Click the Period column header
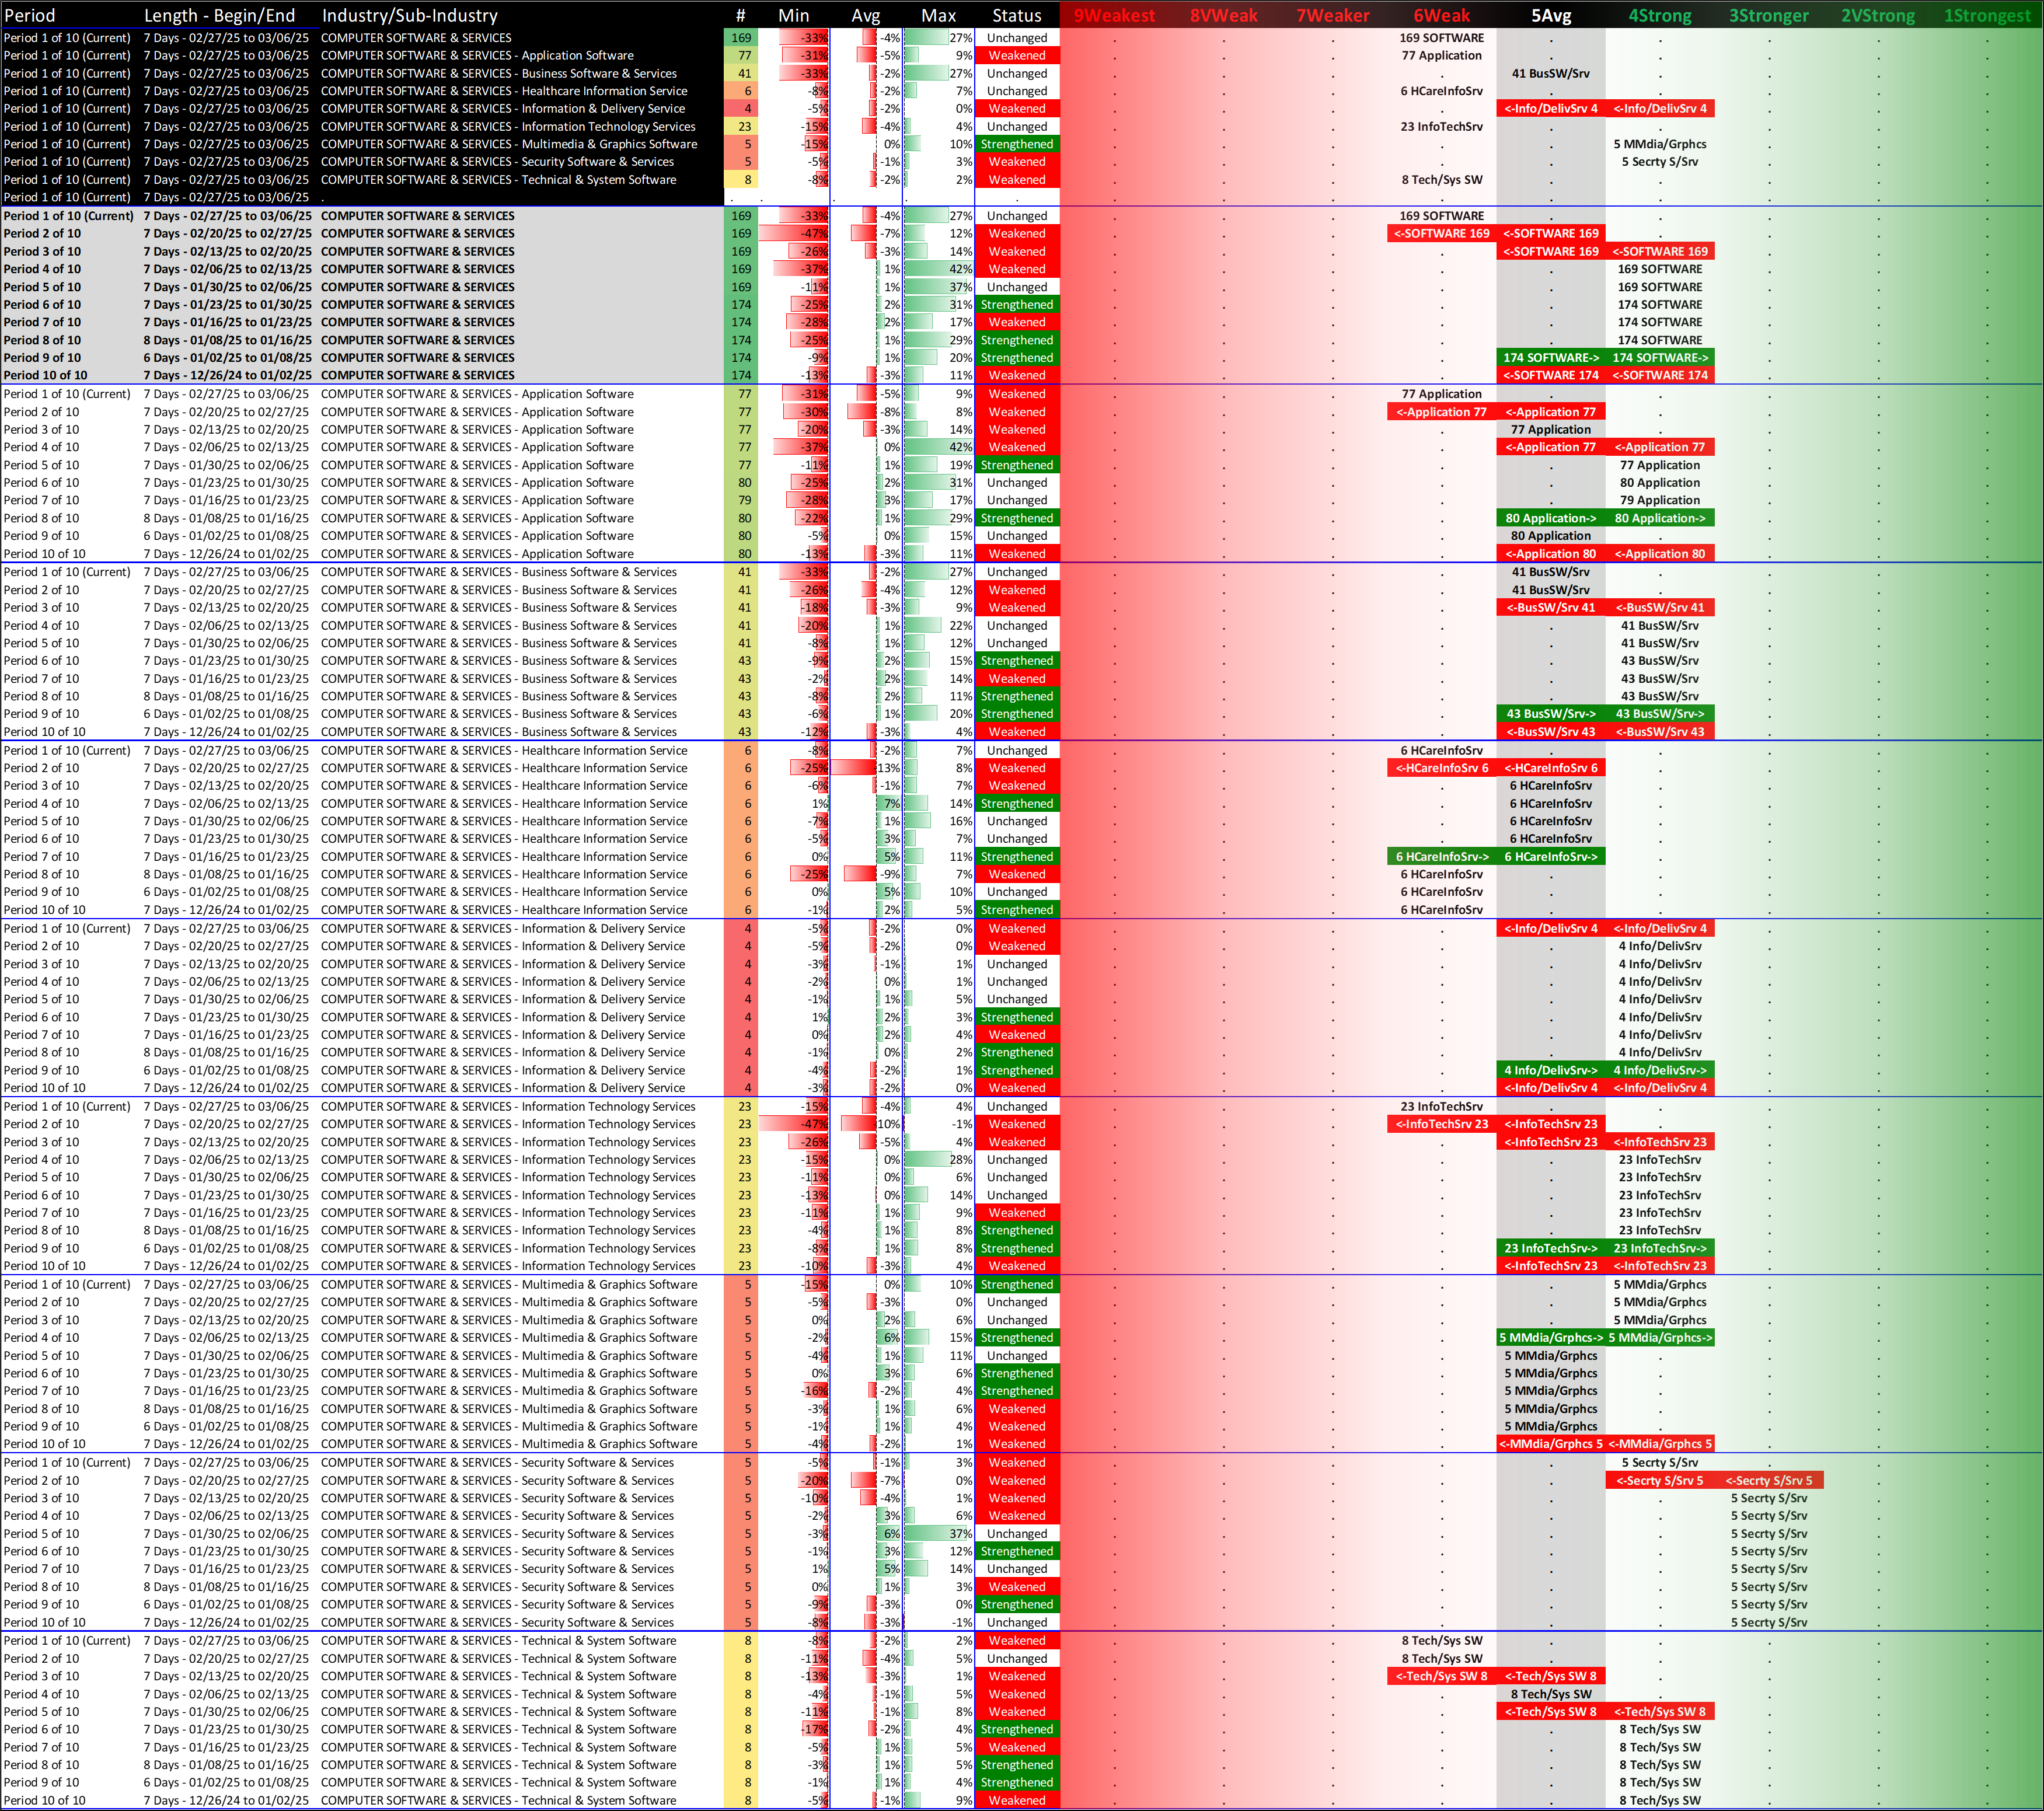The height and width of the screenshot is (1811, 2044). (30, 15)
